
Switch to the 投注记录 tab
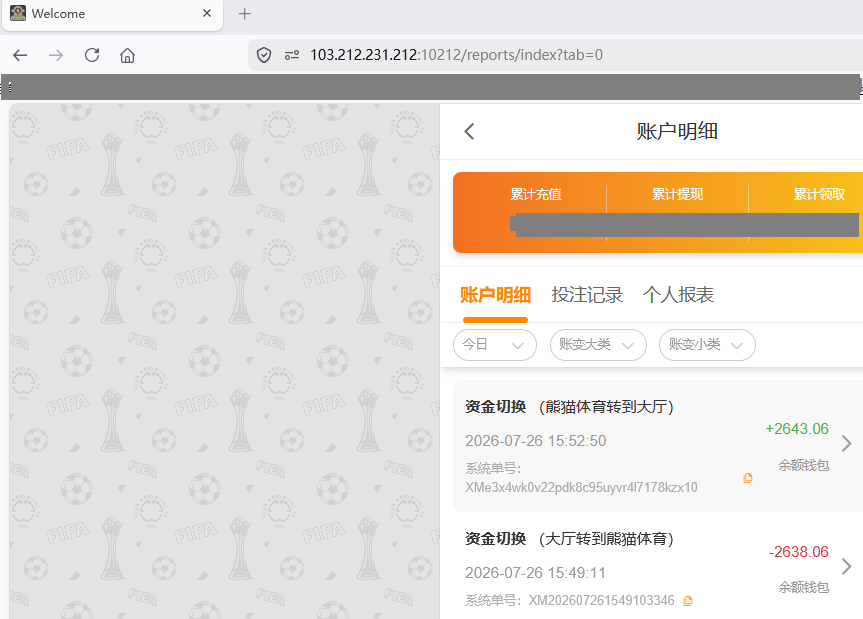587,295
